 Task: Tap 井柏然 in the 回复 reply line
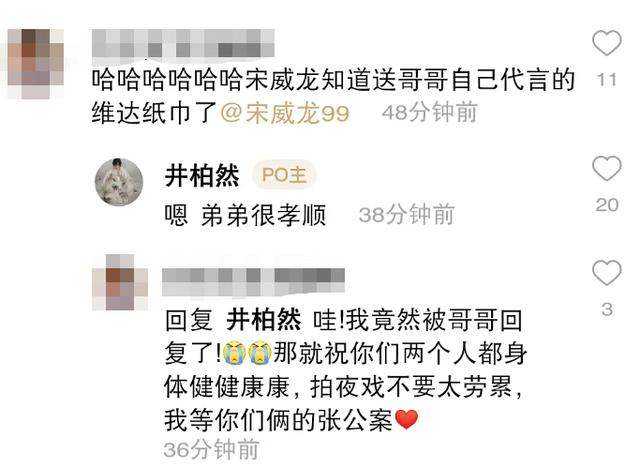click(x=264, y=319)
